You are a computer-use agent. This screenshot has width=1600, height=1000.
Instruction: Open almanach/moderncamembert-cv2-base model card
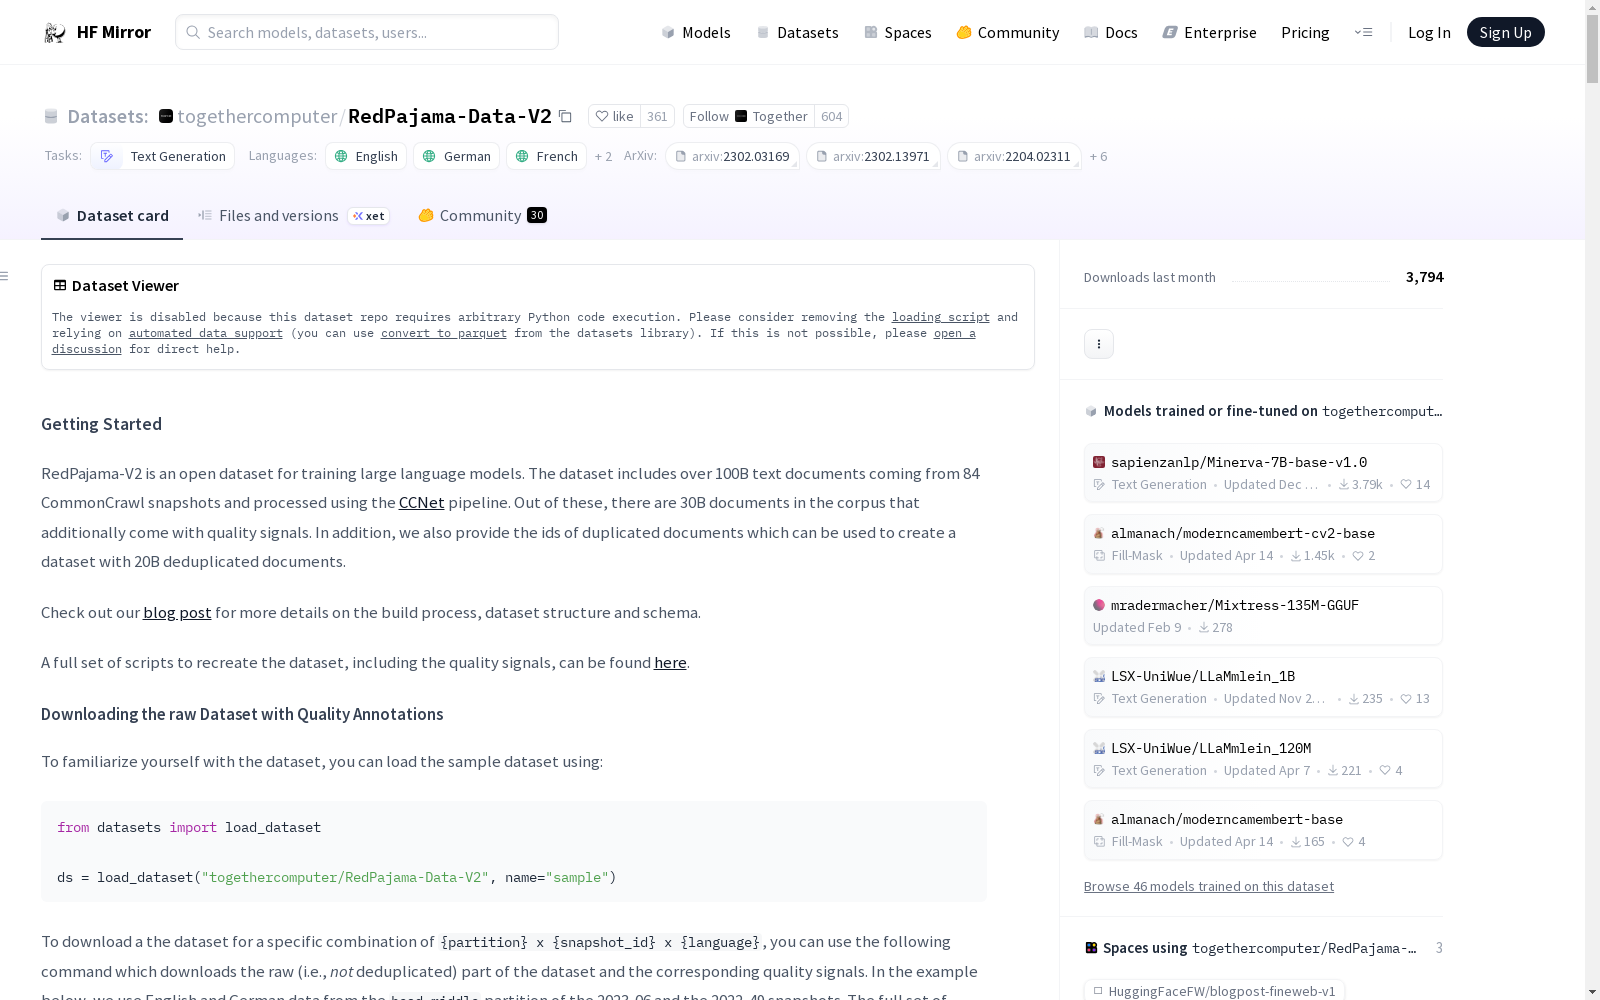click(1263, 544)
